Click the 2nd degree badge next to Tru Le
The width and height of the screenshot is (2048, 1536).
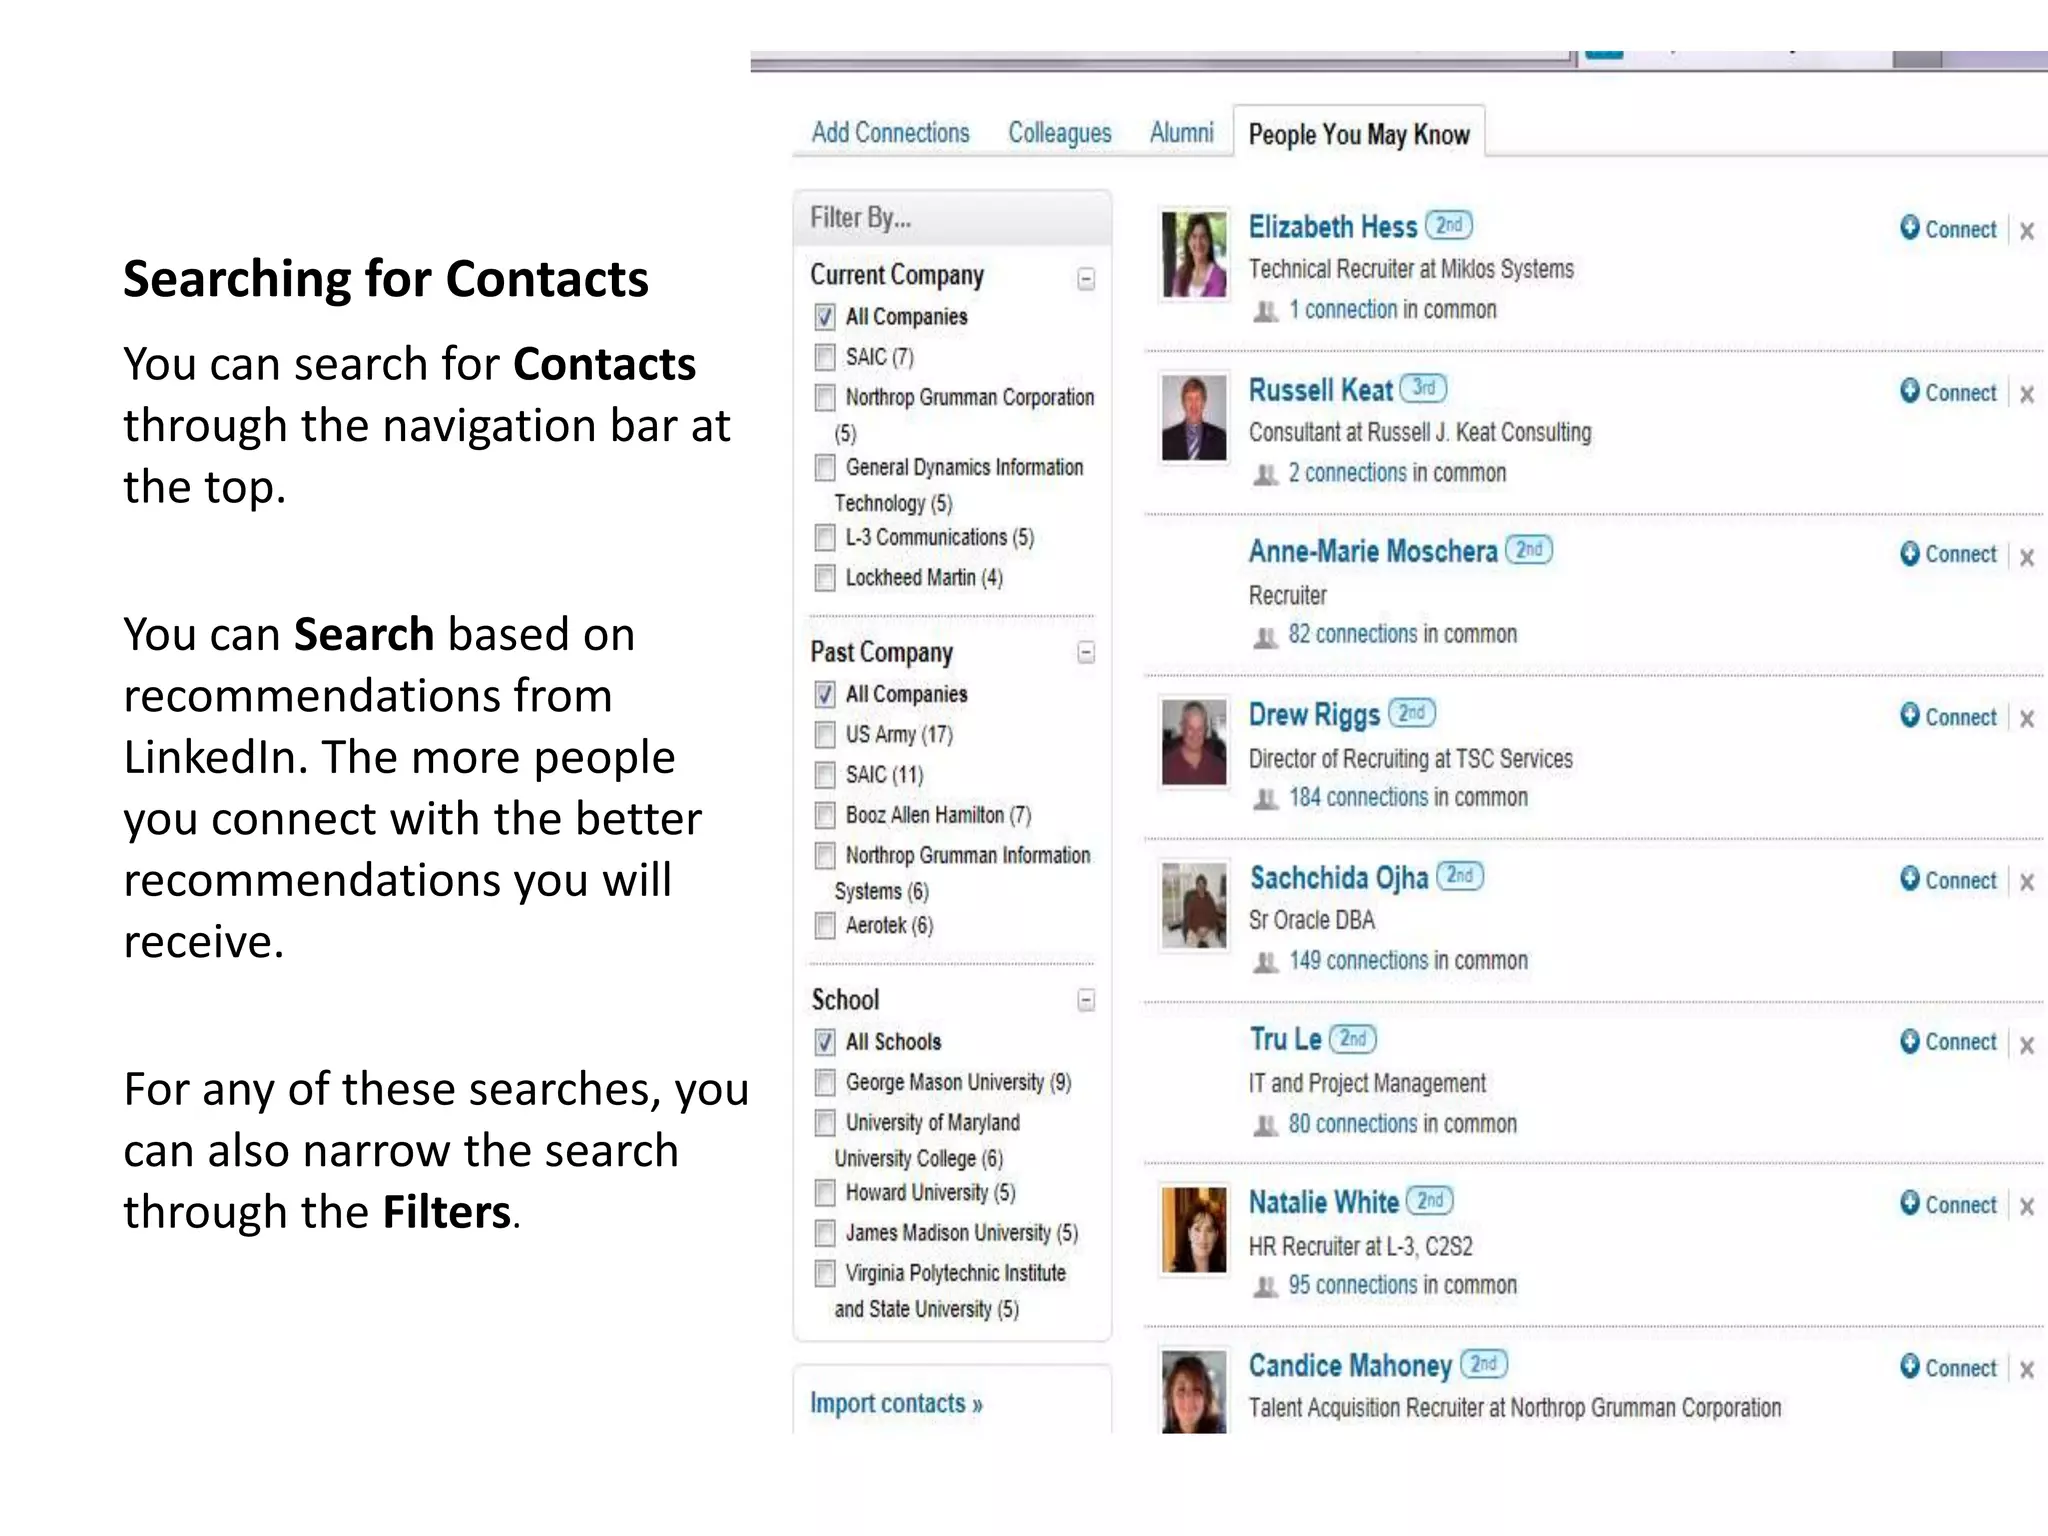click(x=1353, y=1039)
